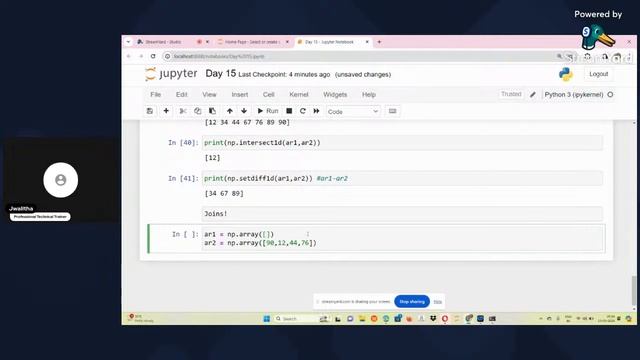Image resolution: width=640 pixels, height=360 pixels.
Task: Click the Last Checkpoint status text
Action: 284,74
